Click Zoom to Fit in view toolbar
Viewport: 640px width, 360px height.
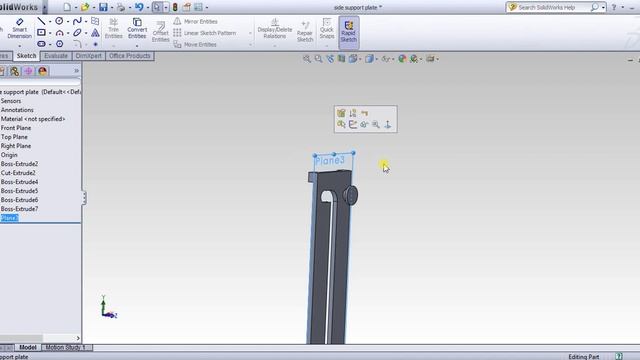click(x=307, y=59)
